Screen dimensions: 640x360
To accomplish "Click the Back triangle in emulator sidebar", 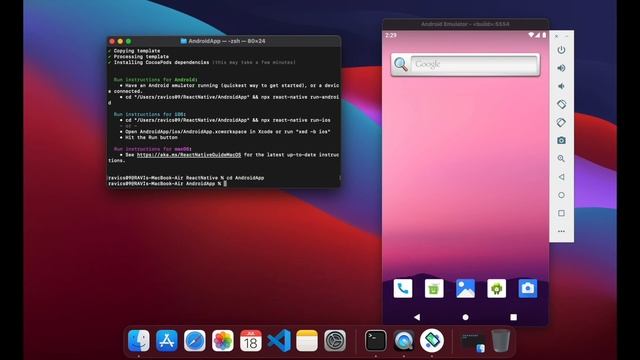I will [561, 177].
